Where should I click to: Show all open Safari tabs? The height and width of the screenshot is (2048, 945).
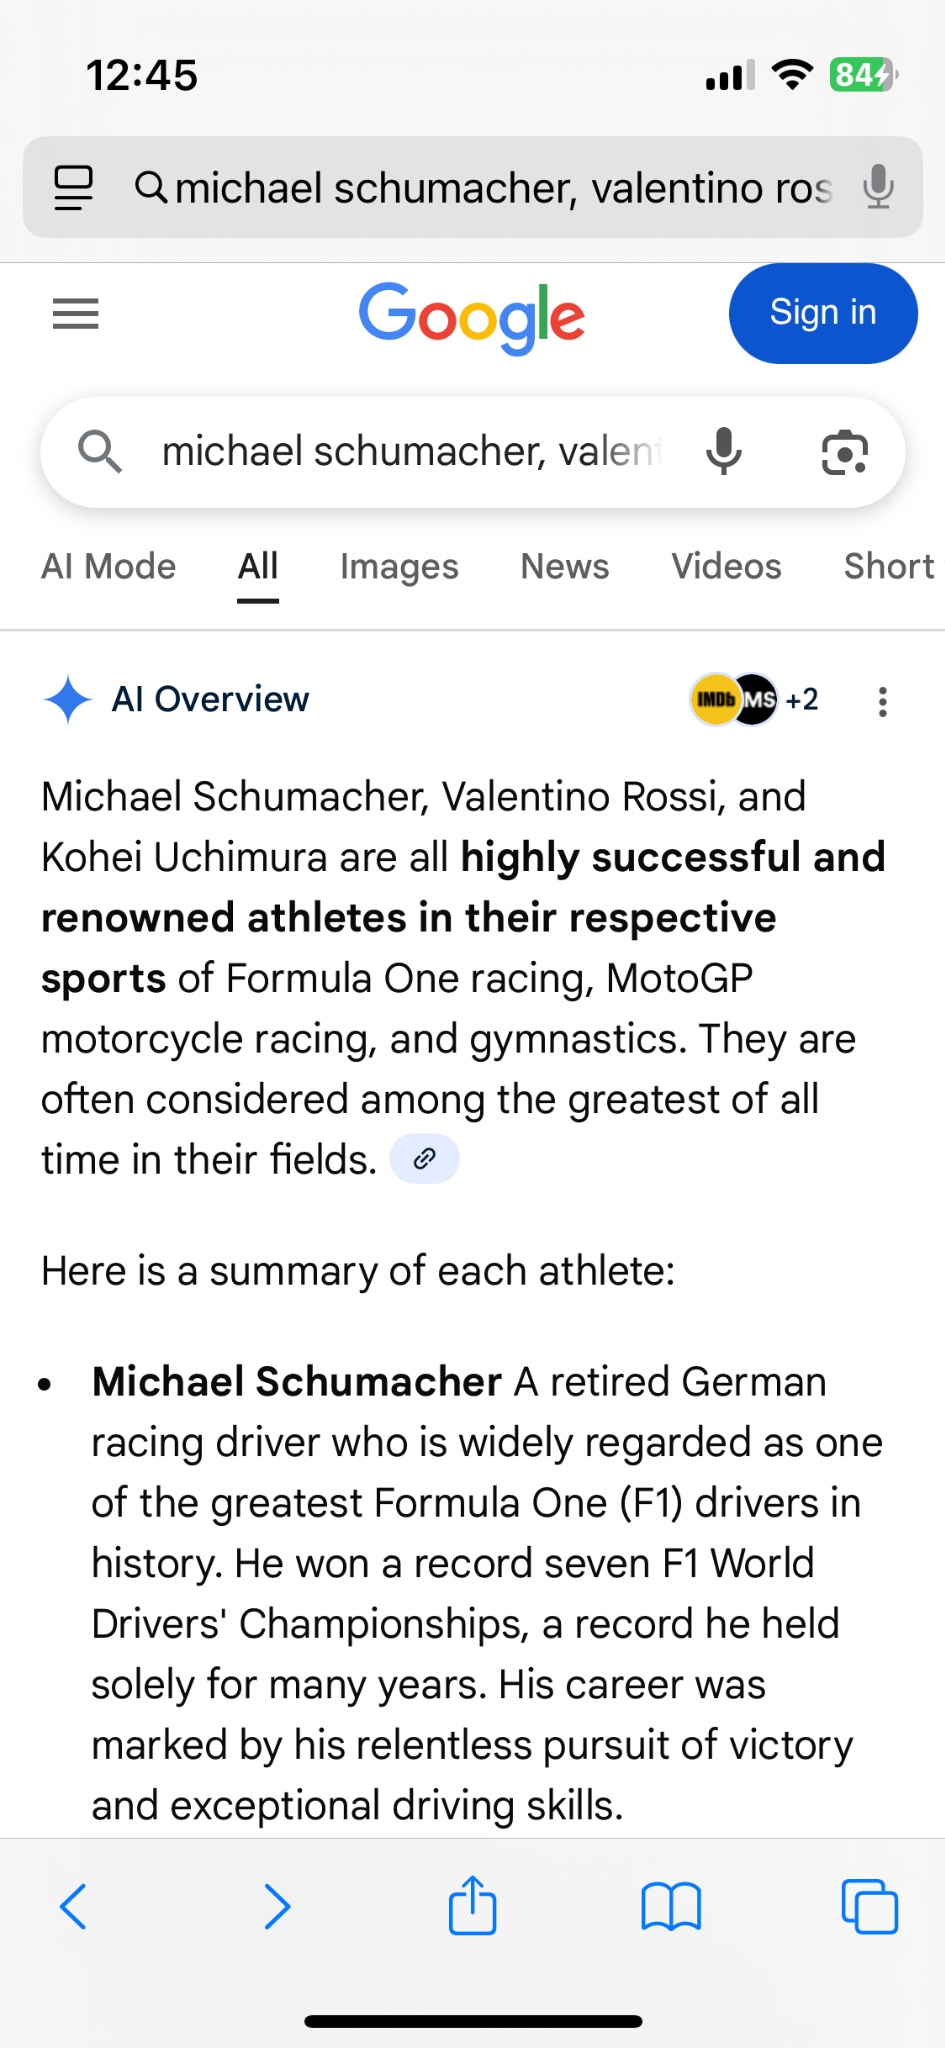coord(869,1906)
